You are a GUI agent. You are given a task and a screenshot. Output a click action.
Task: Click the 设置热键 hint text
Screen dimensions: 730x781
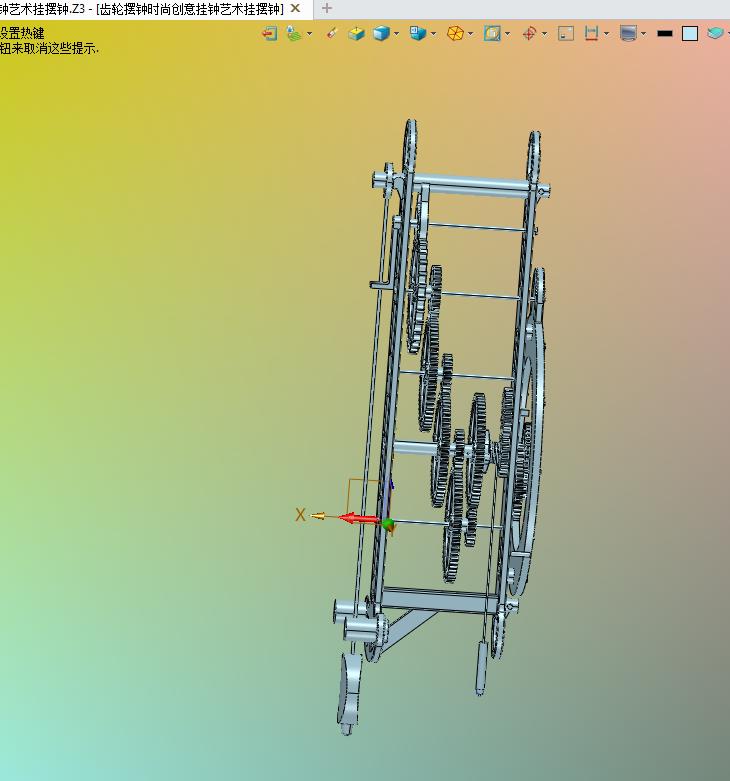[22, 33]
